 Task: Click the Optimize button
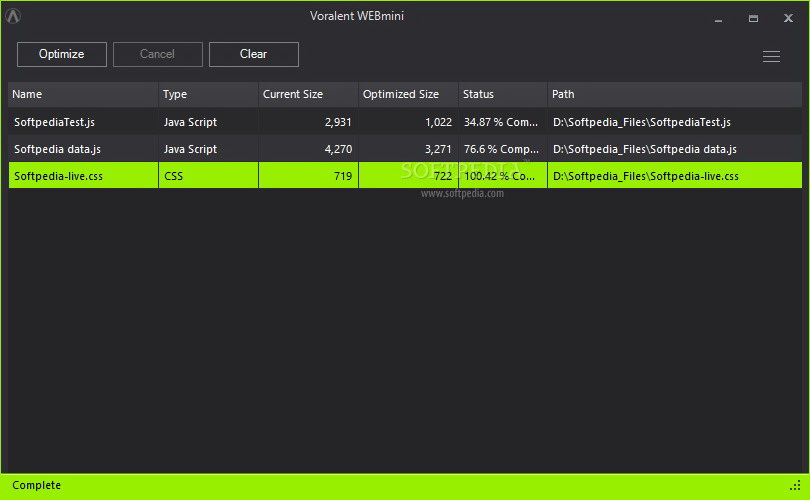62,54
